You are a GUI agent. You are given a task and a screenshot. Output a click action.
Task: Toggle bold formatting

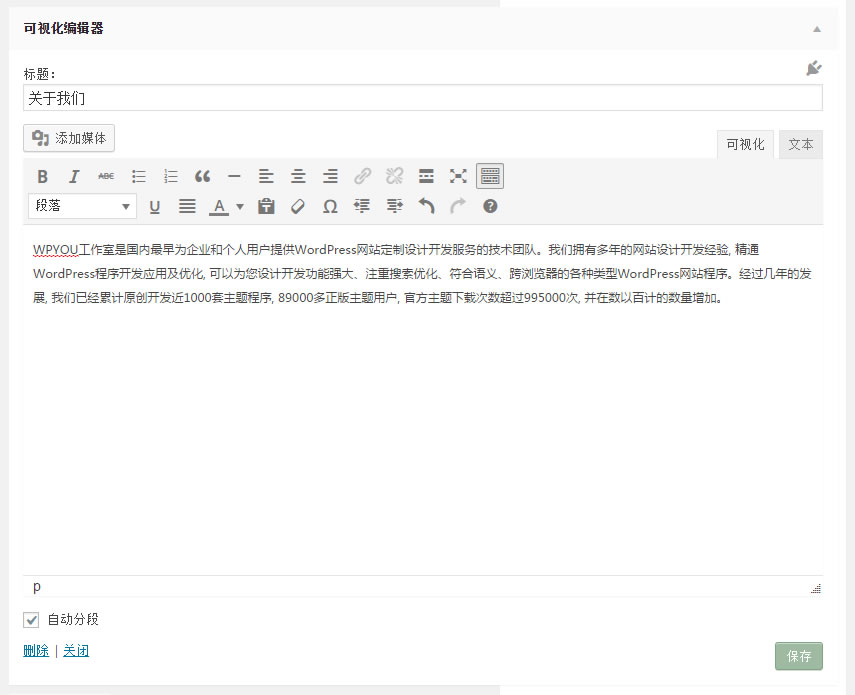pos(42,176)
